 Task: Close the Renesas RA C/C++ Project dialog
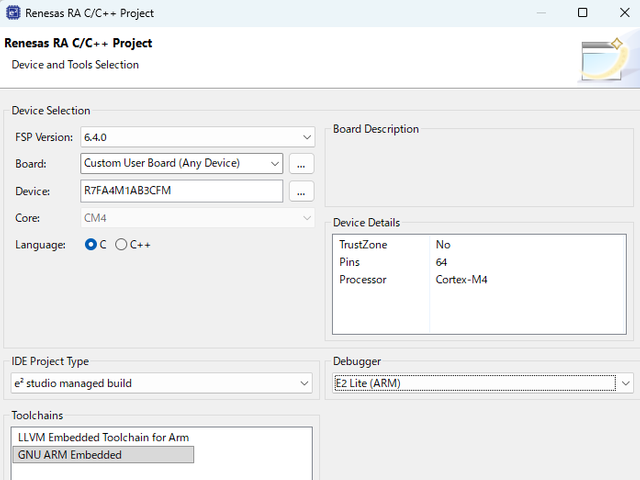pos(624,13)
